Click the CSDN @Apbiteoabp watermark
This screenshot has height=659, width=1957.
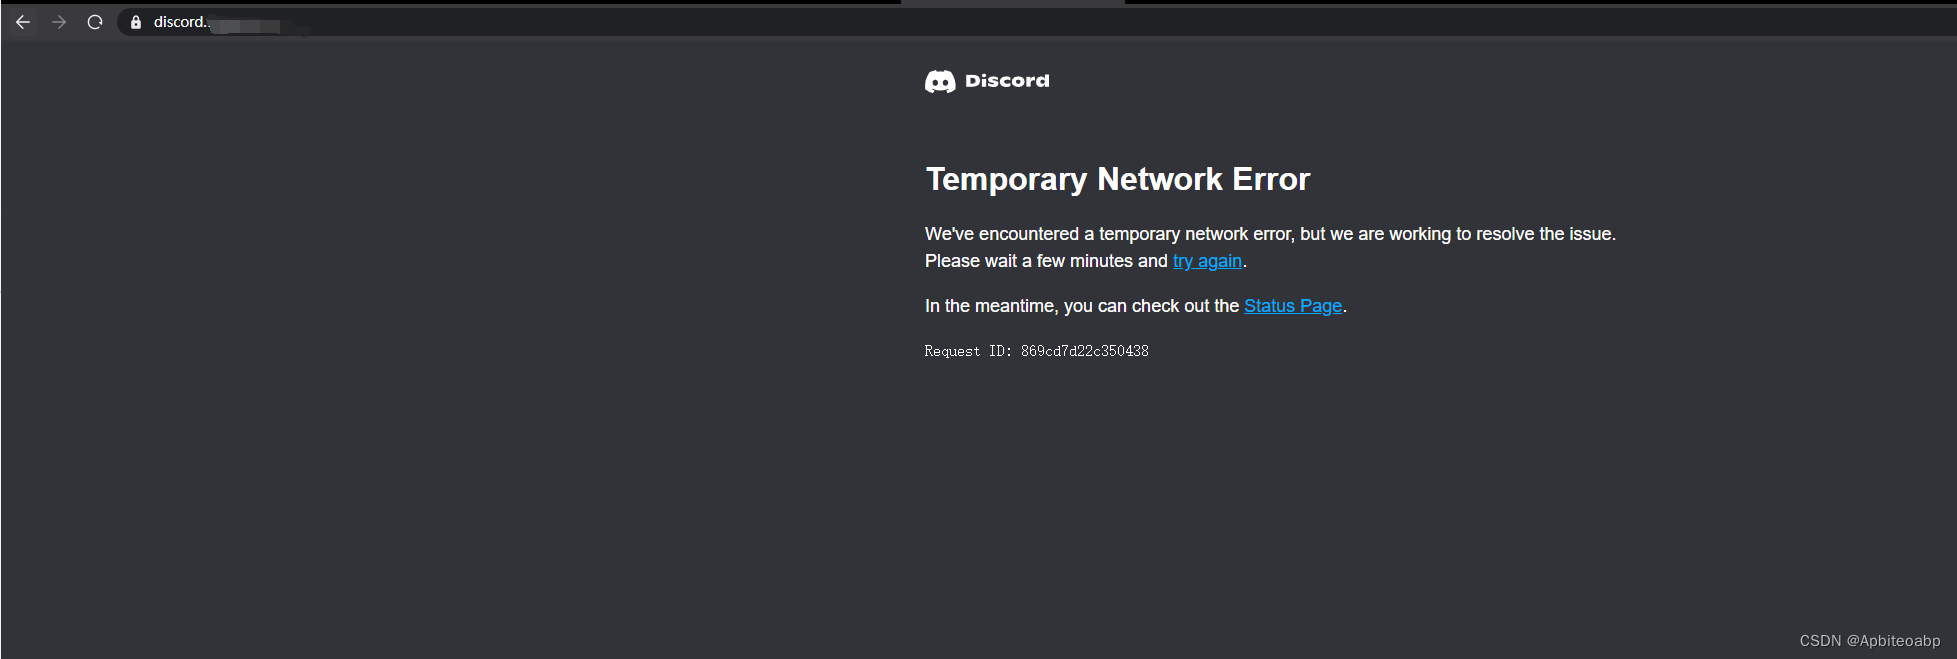[1869, 641]
